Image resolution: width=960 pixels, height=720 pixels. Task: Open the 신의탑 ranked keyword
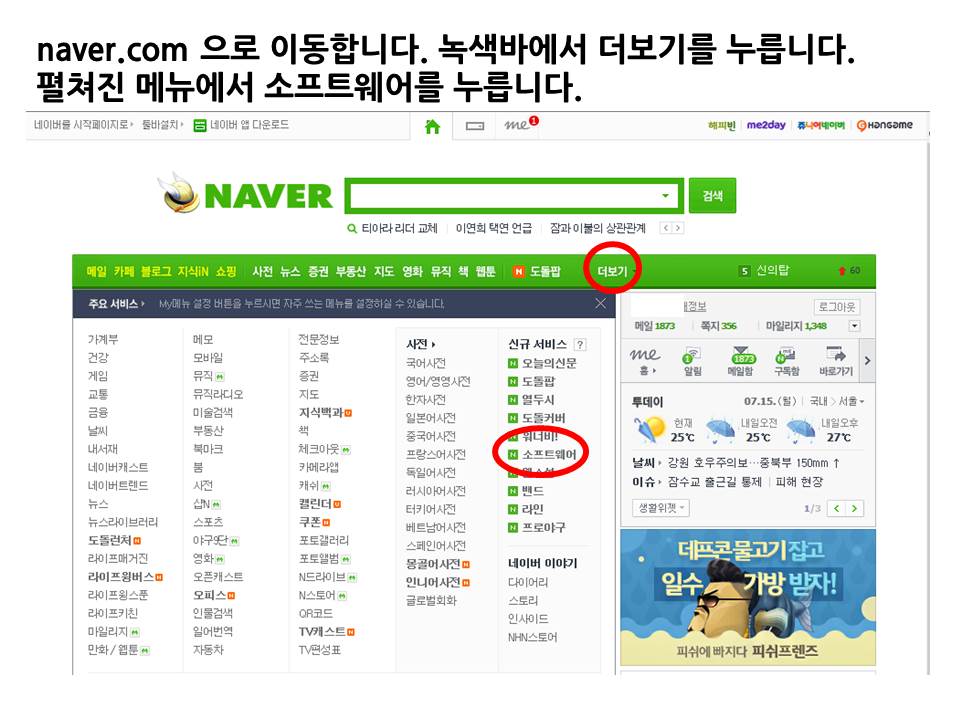pyautogui.click(x=773, y=270)
